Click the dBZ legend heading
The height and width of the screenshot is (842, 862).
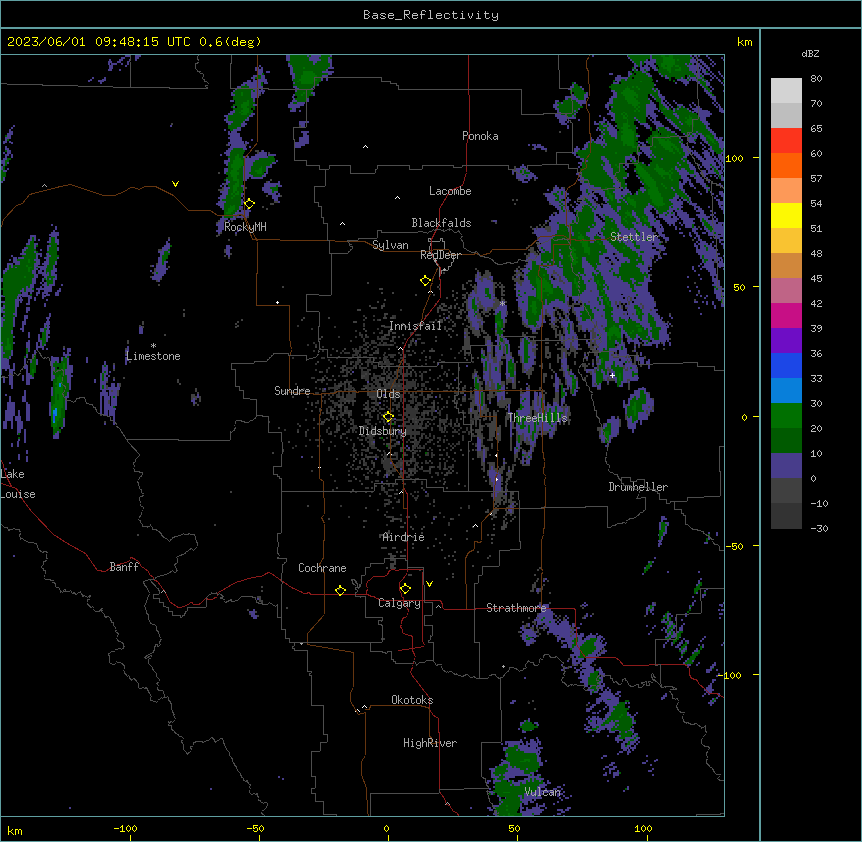coord(810,53)
